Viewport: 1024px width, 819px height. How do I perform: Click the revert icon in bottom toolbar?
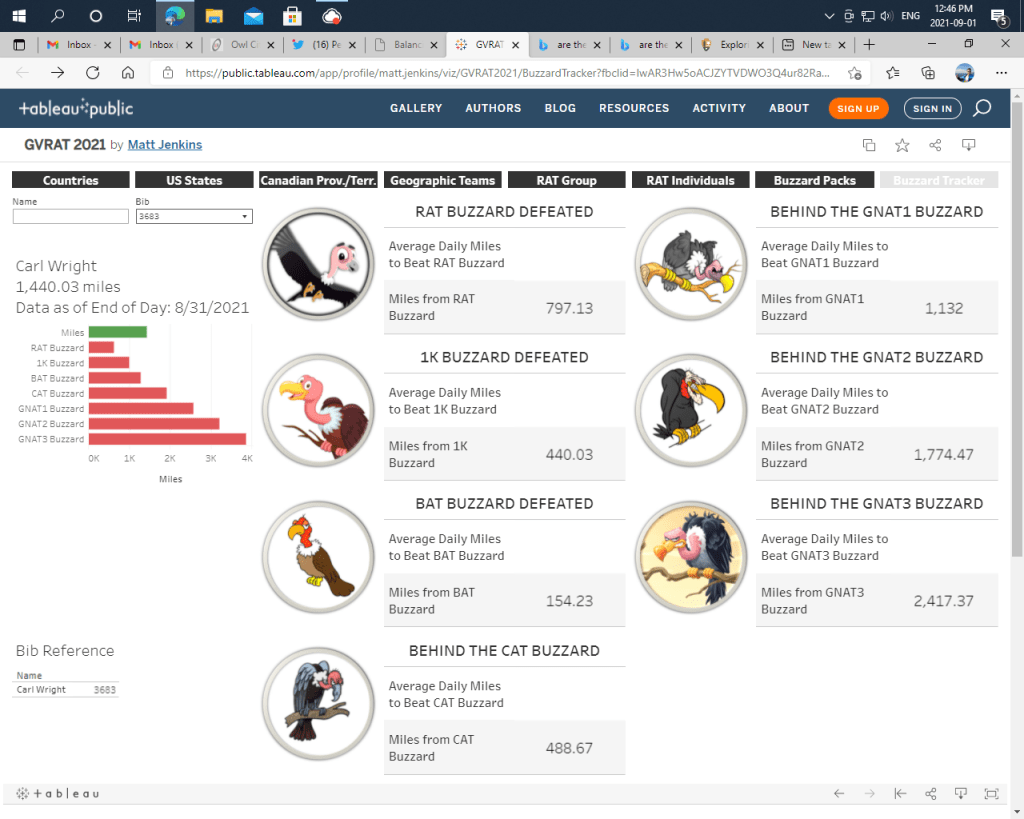(900, 793)
